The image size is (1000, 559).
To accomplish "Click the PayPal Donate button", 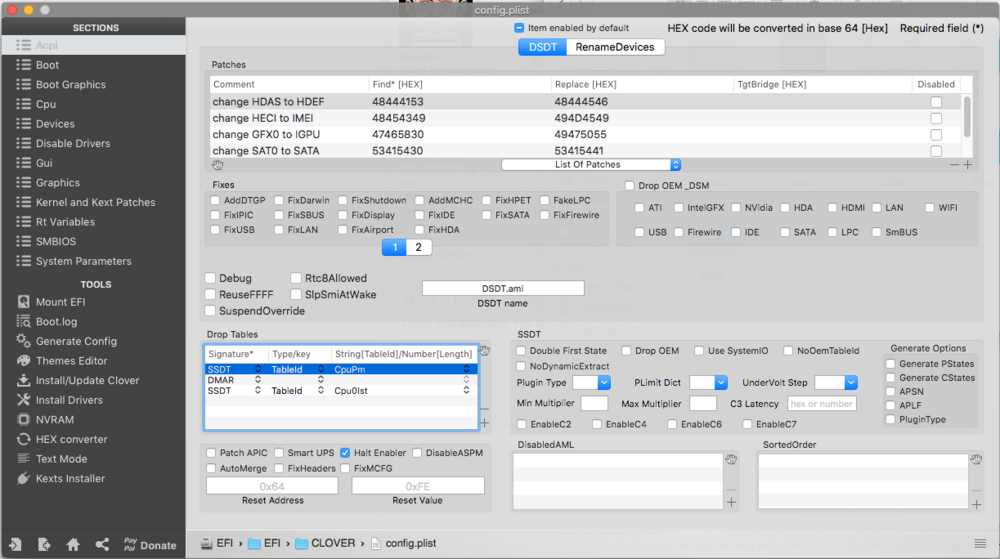I will coord(149,545).
